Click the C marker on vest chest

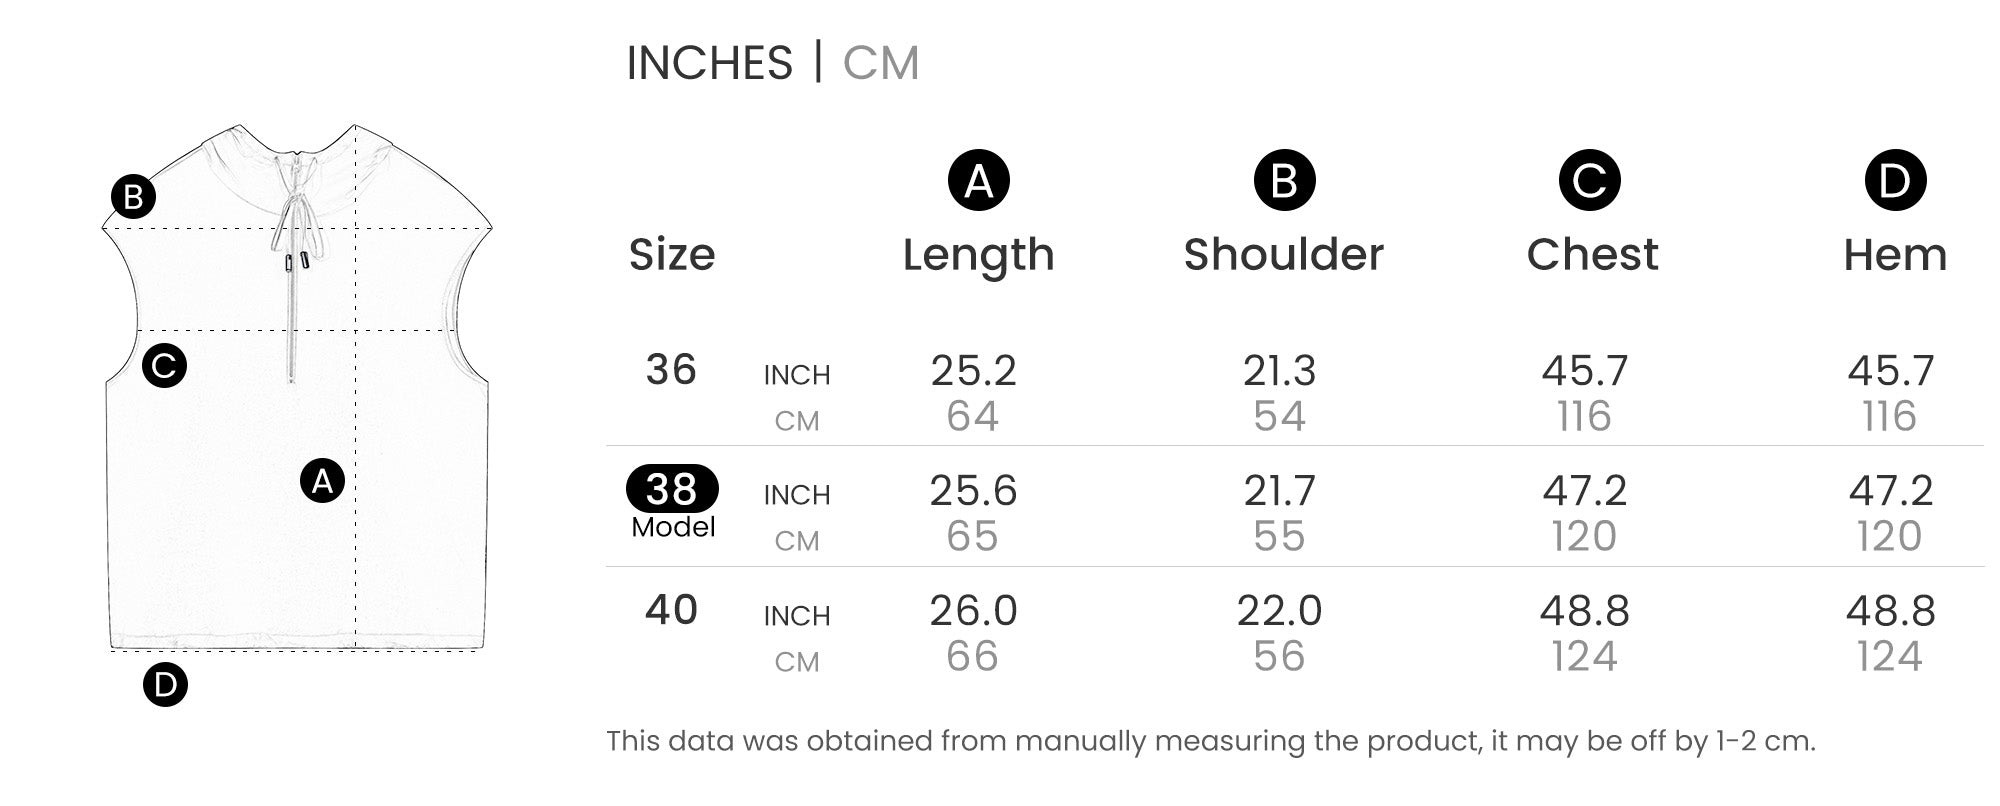coord(164,365)
